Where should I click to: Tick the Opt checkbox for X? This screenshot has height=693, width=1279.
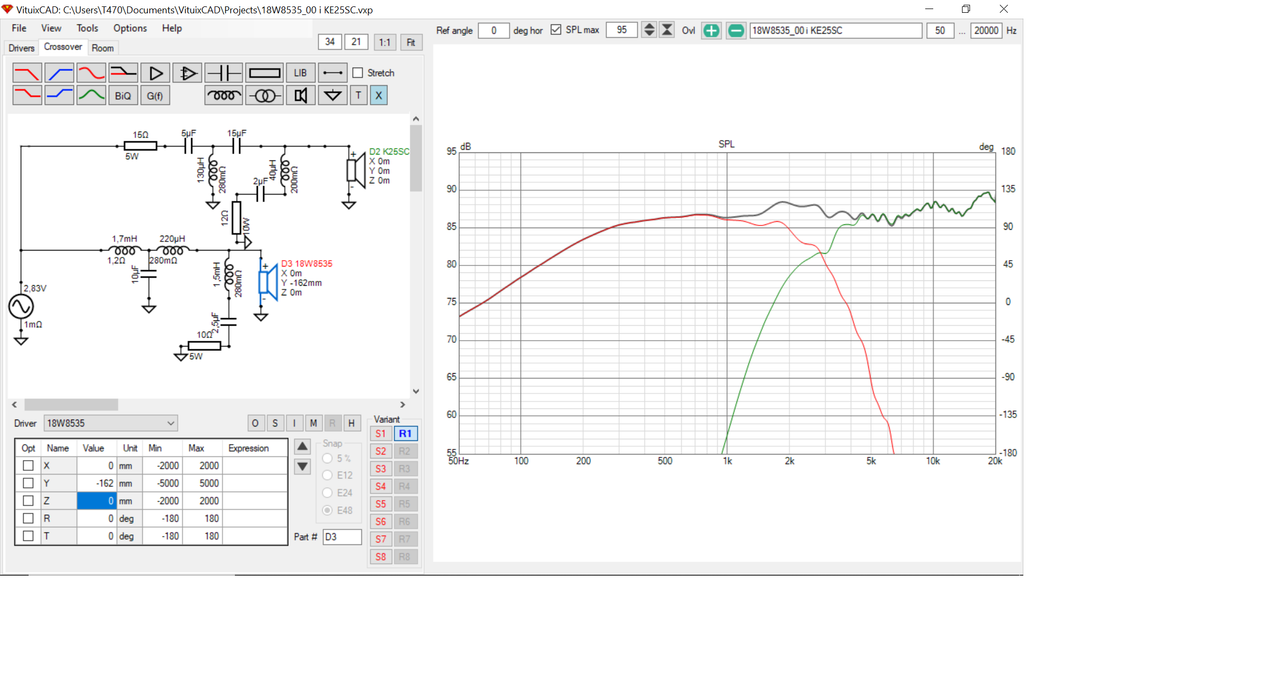(x=28, y=466)
